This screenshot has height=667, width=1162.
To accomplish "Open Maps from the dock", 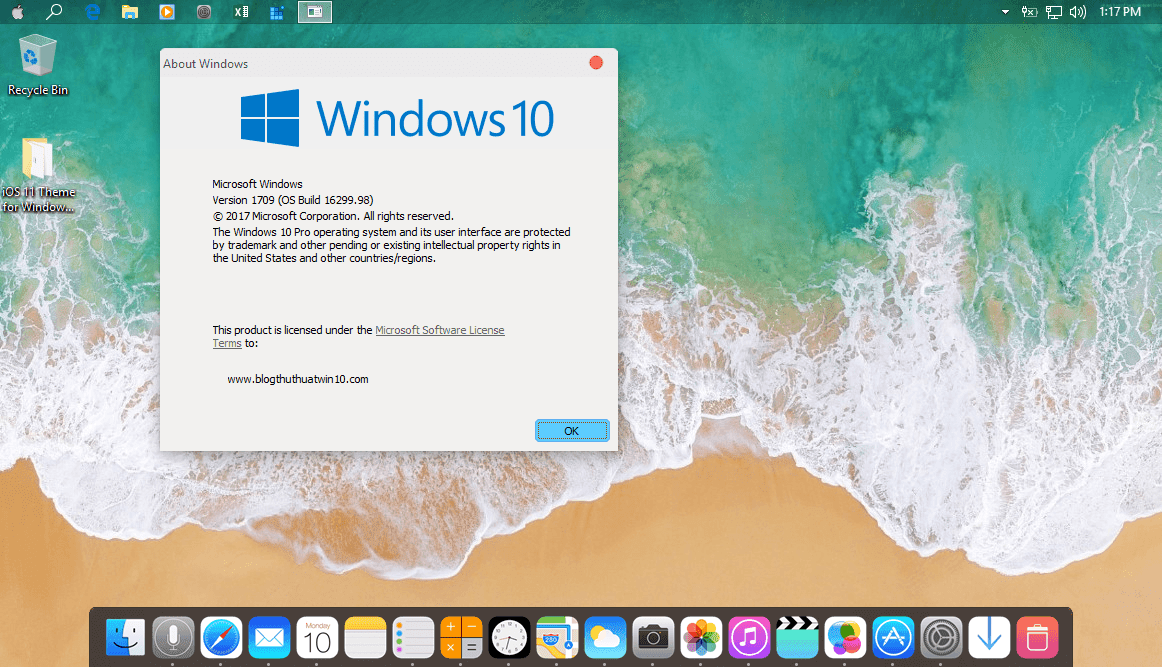I will click(557, 637).
